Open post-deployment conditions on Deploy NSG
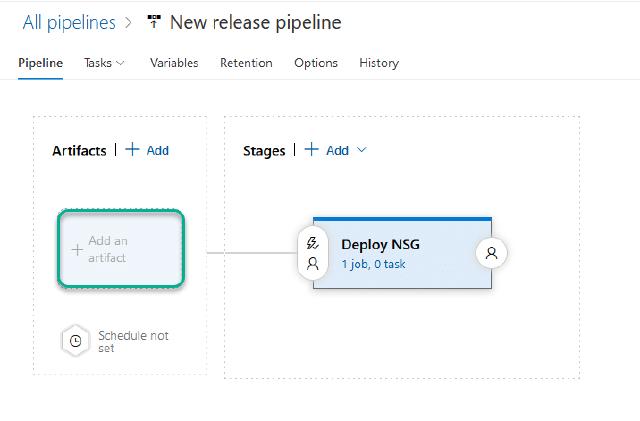The width and height of the screenshot is (640, 421). coord(491,253)
